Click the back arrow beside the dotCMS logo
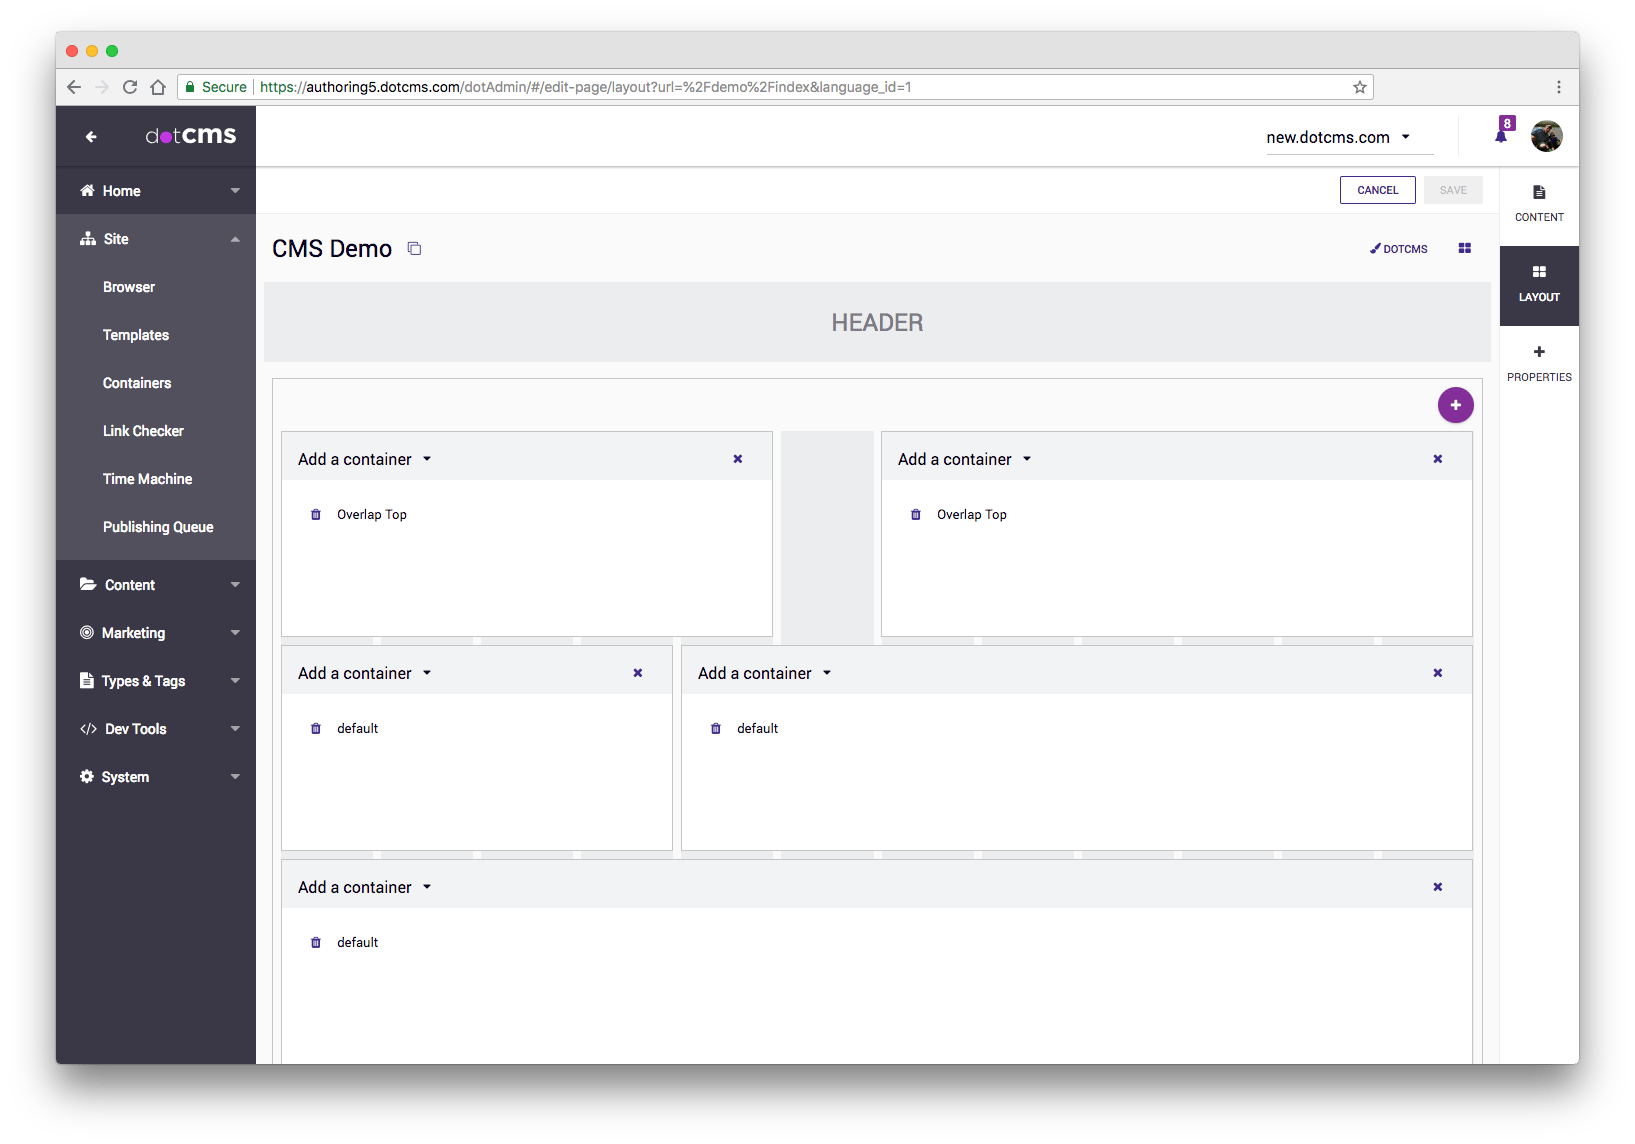 coord(90,136)
